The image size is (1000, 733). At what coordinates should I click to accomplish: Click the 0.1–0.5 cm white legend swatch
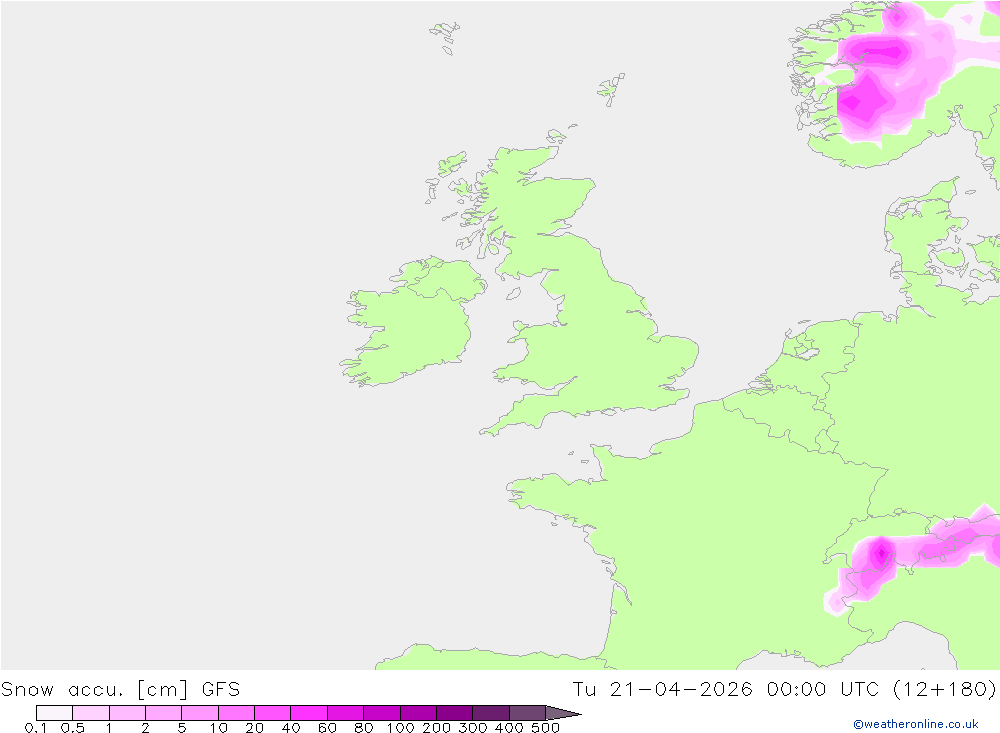[x=54, y=713]
